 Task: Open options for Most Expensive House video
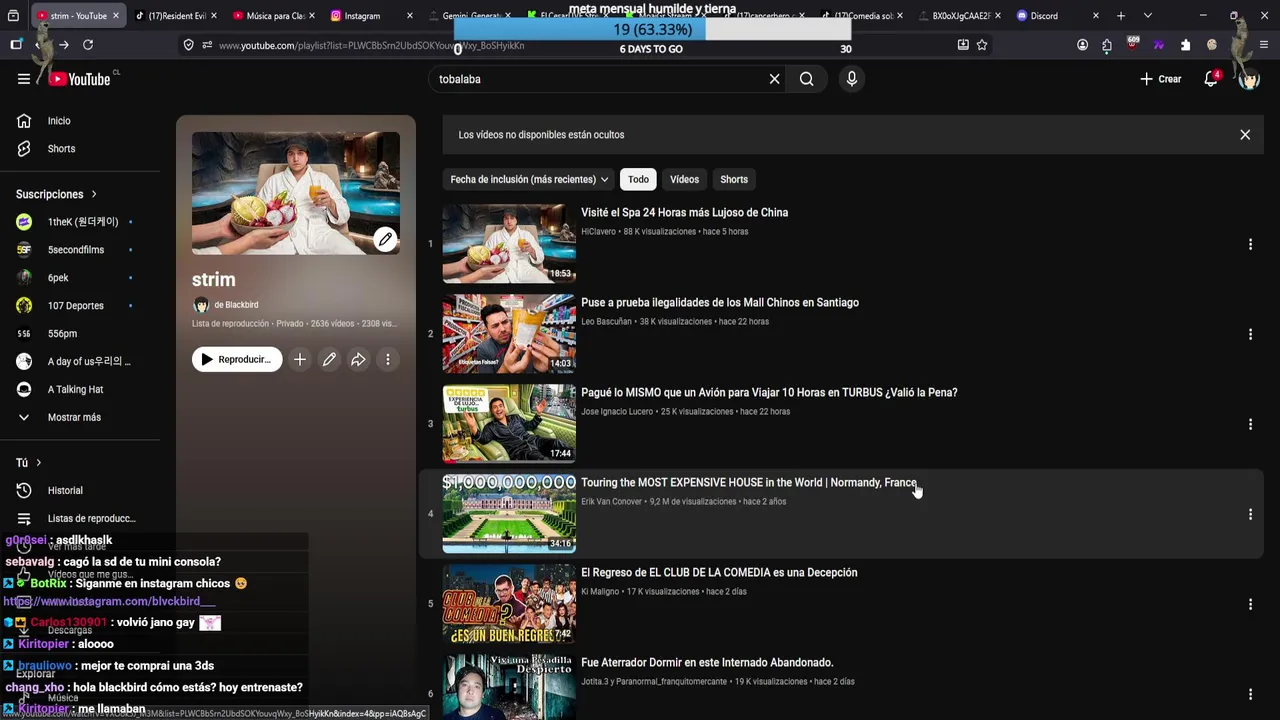(1250, 514)
